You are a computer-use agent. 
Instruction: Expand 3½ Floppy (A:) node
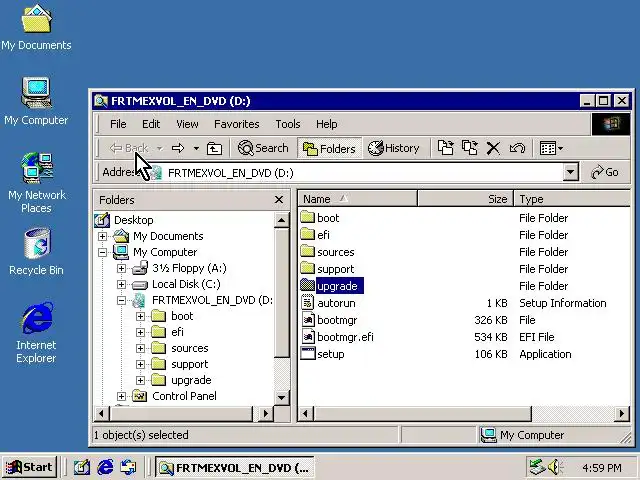[121, 269]
